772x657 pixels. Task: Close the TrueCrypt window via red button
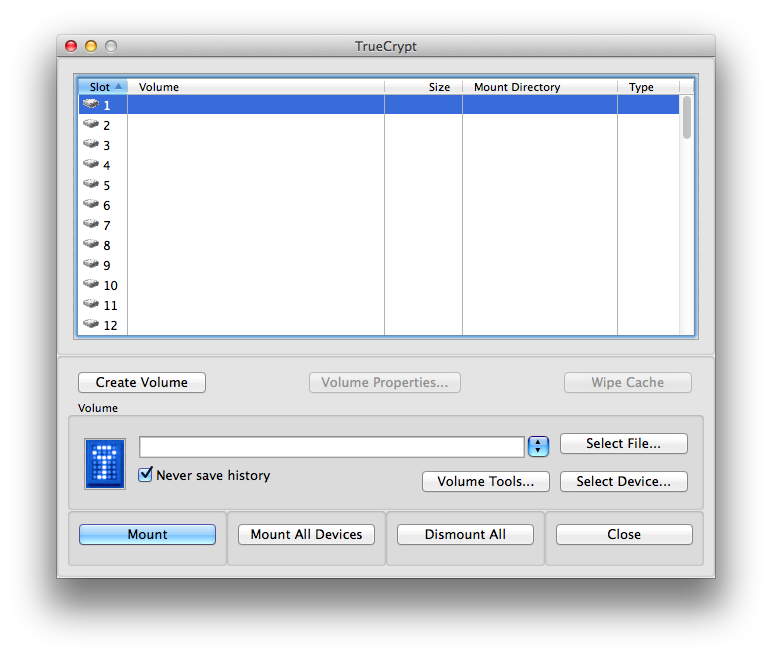coord(71,46)
